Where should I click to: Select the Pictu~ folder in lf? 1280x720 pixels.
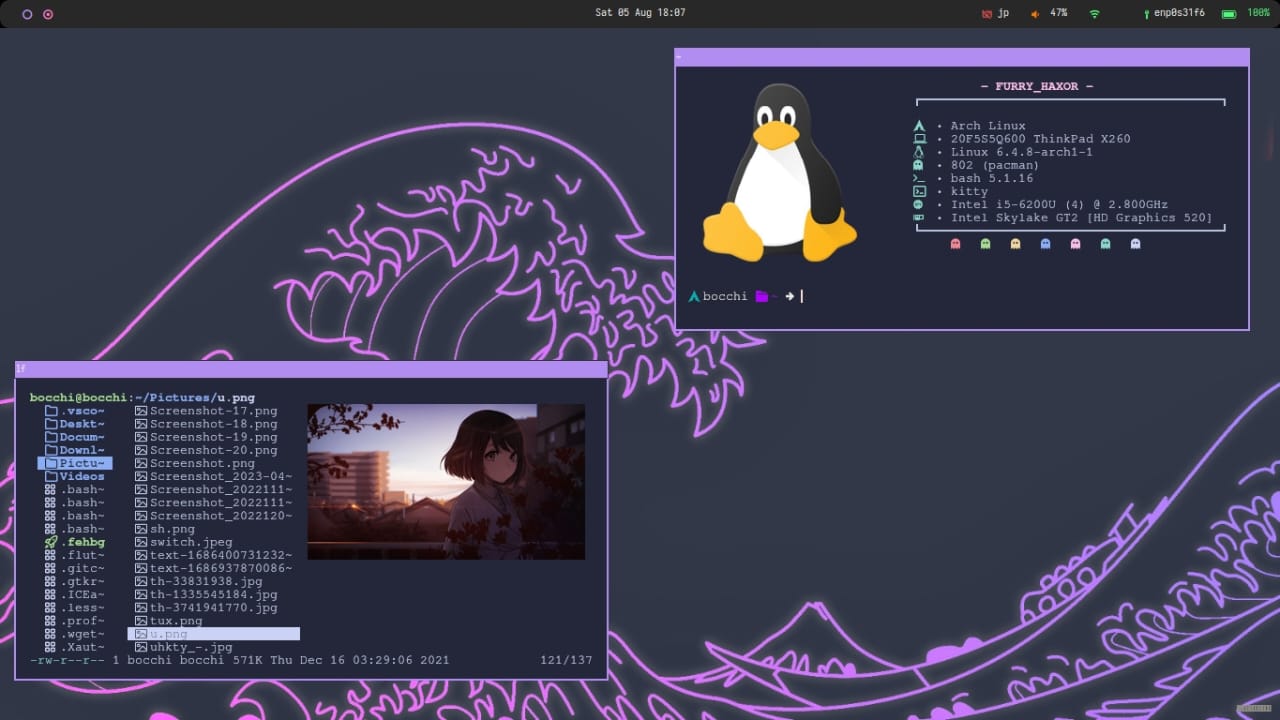tap(75, 463)
